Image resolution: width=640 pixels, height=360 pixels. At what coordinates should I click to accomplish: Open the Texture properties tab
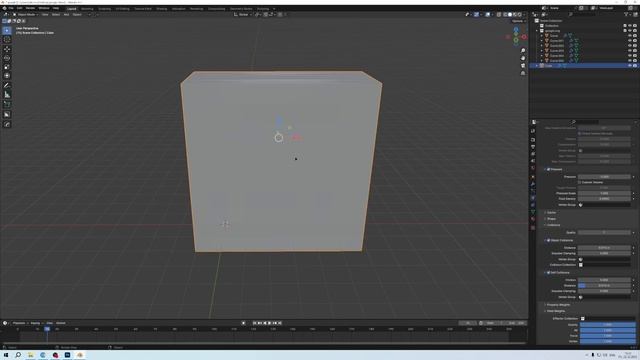(x=533, y=227)
